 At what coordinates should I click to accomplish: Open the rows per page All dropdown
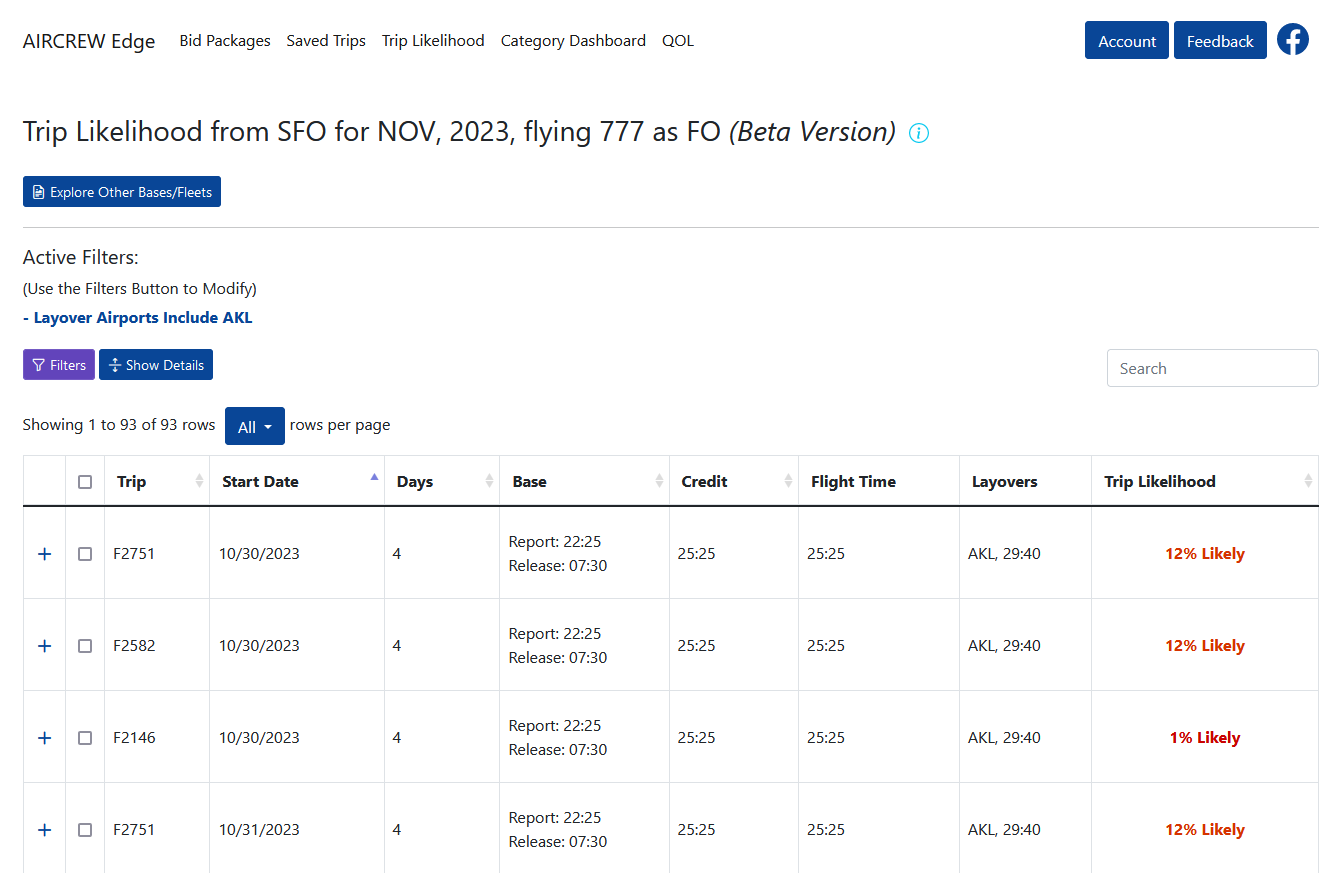coord(255,426)
